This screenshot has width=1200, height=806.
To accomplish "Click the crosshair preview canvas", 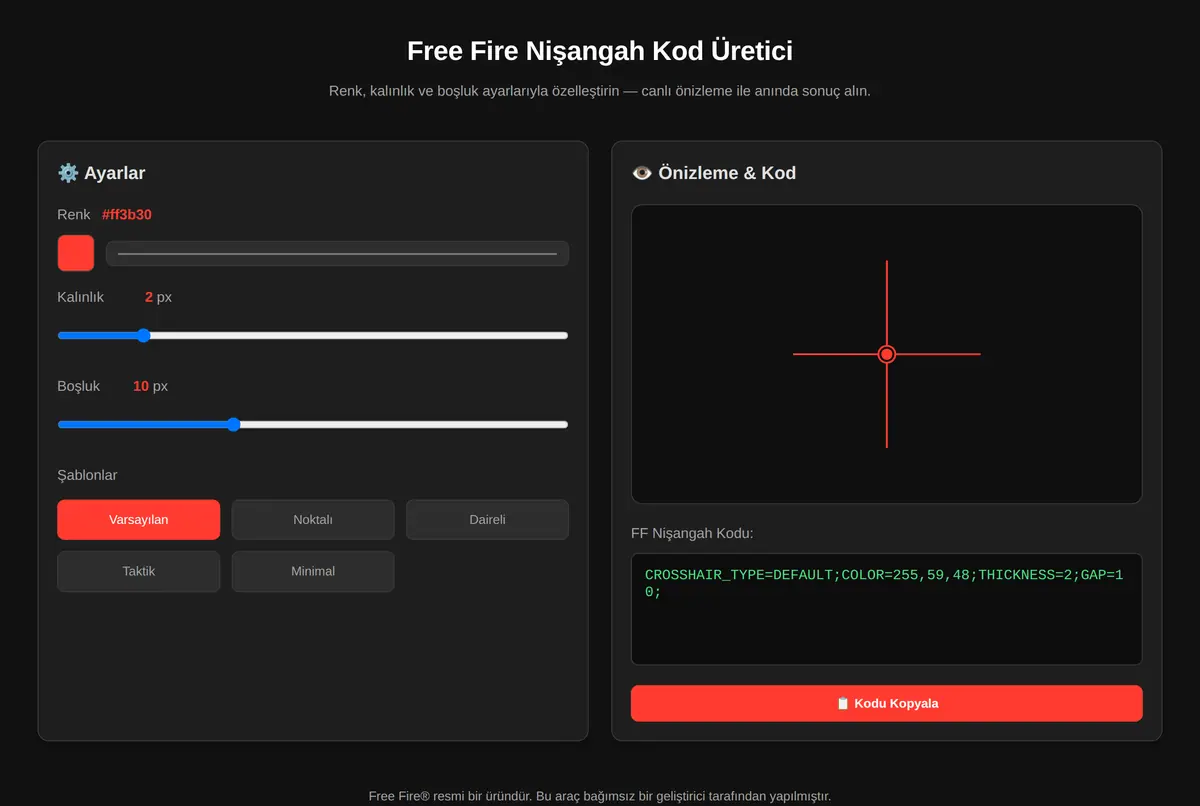I will tap(886, 354).
